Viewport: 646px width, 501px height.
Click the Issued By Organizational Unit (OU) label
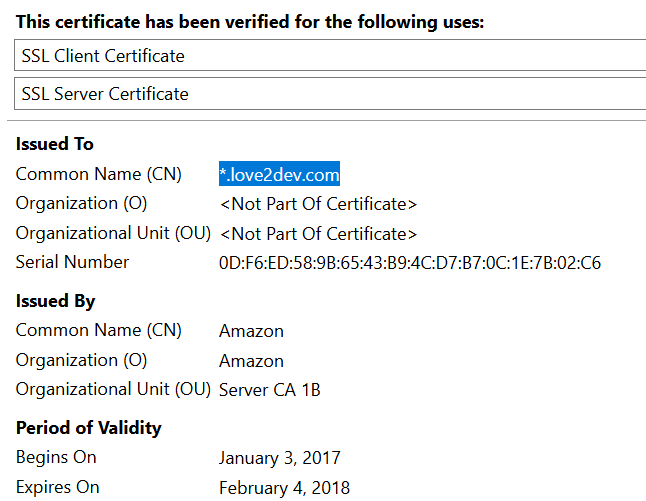tap(112, 389)
